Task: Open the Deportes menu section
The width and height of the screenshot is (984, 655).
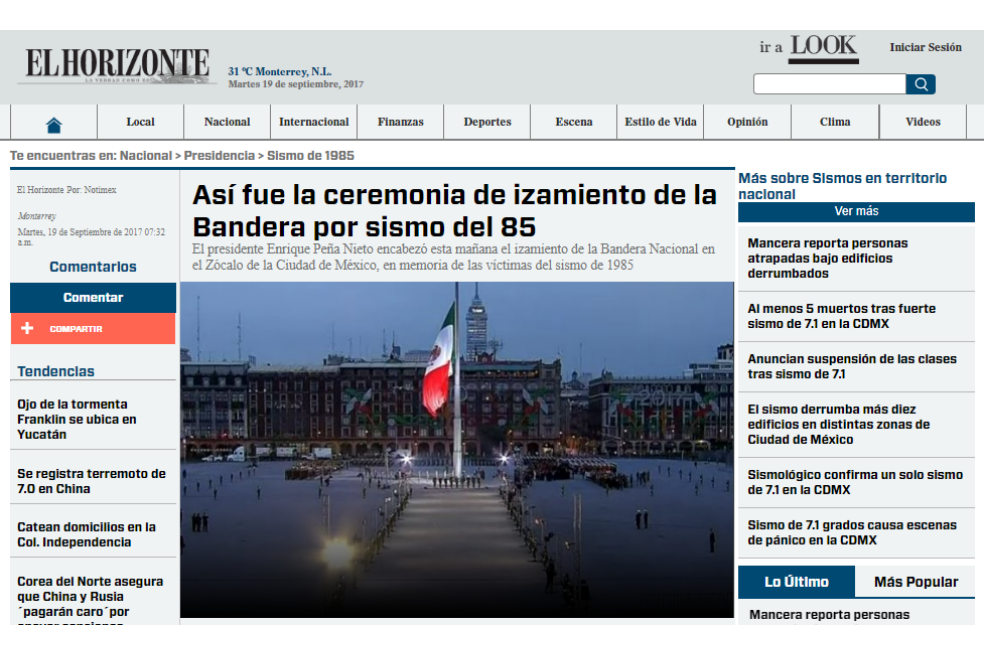Action: (x=488, y=122)
